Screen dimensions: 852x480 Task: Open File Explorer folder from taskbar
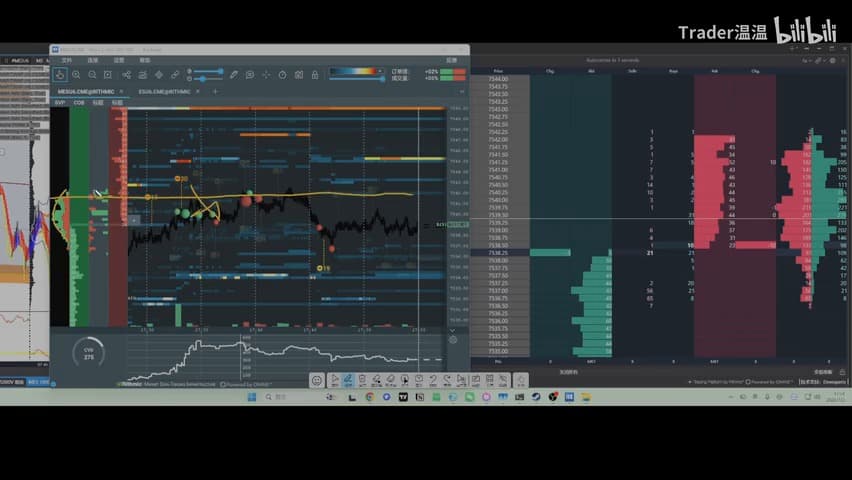[586, 397]
